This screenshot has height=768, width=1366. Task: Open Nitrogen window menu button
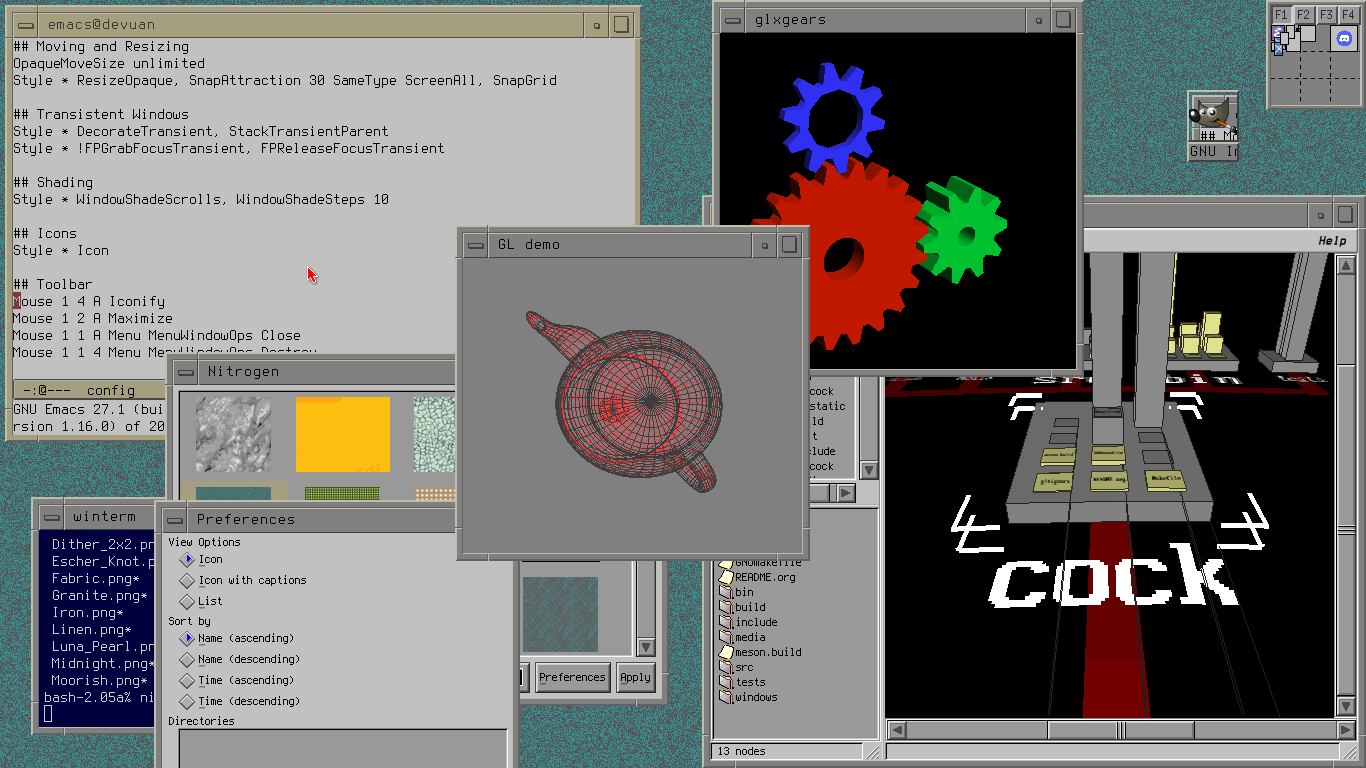(186, 371)
